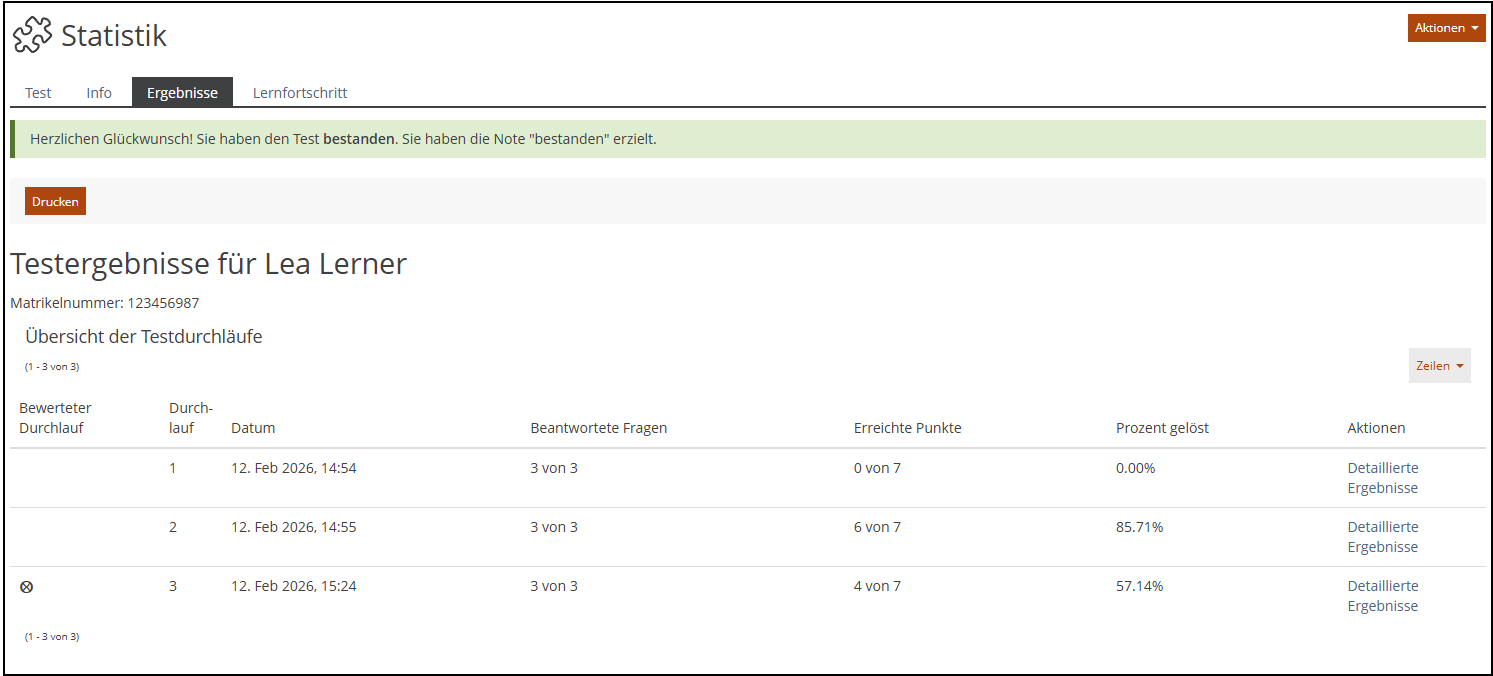This screenshot has height=676, width=1493.
Task: Open the Aktionen dropdown menu
Action: pyautogui.click(x=1446, y=28)
